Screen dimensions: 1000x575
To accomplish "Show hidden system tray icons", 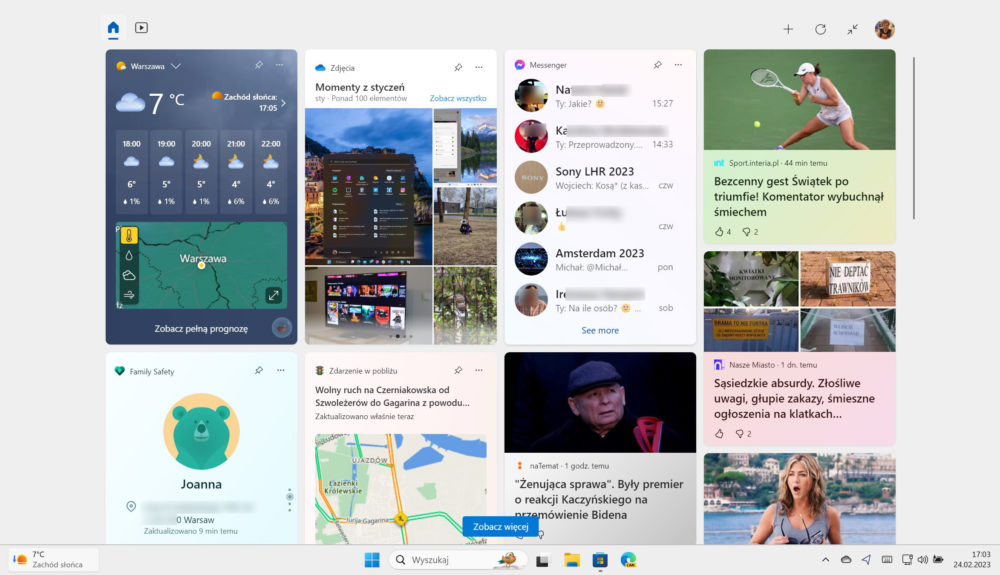I will [x=825, y=560].
